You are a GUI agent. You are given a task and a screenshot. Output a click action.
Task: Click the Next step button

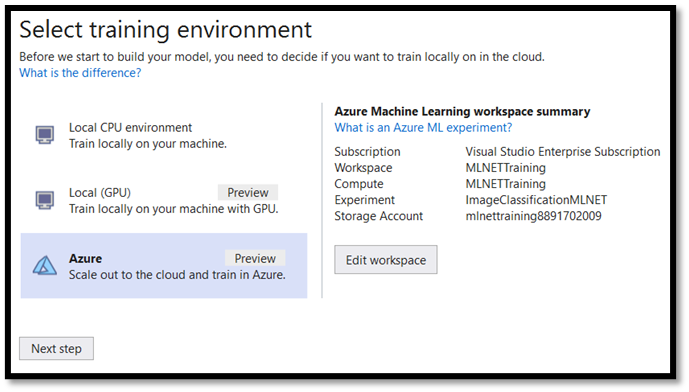pos(56,348)
